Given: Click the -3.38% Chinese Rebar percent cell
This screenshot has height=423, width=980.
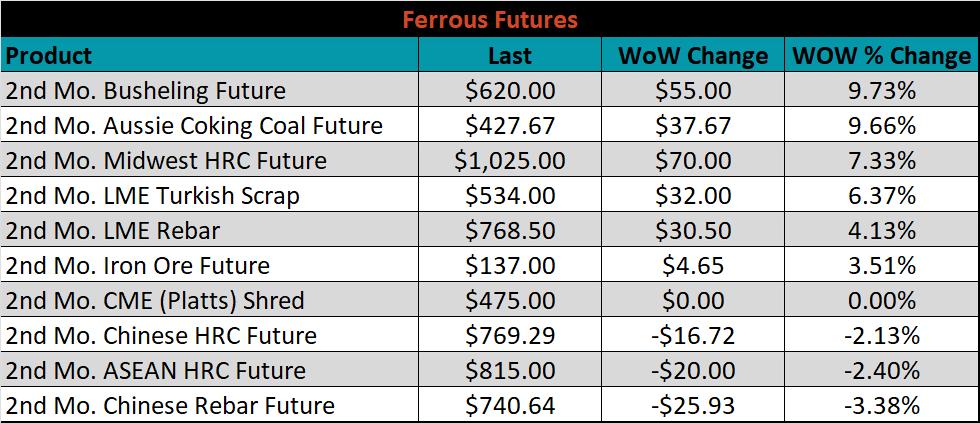Looking at the screenshot, I should click(882, 404).
